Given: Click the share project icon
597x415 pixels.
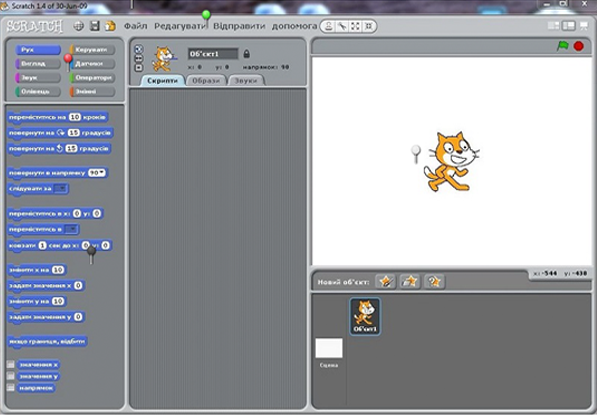Looking at the screenshot, I should click(x=110, y=26).
